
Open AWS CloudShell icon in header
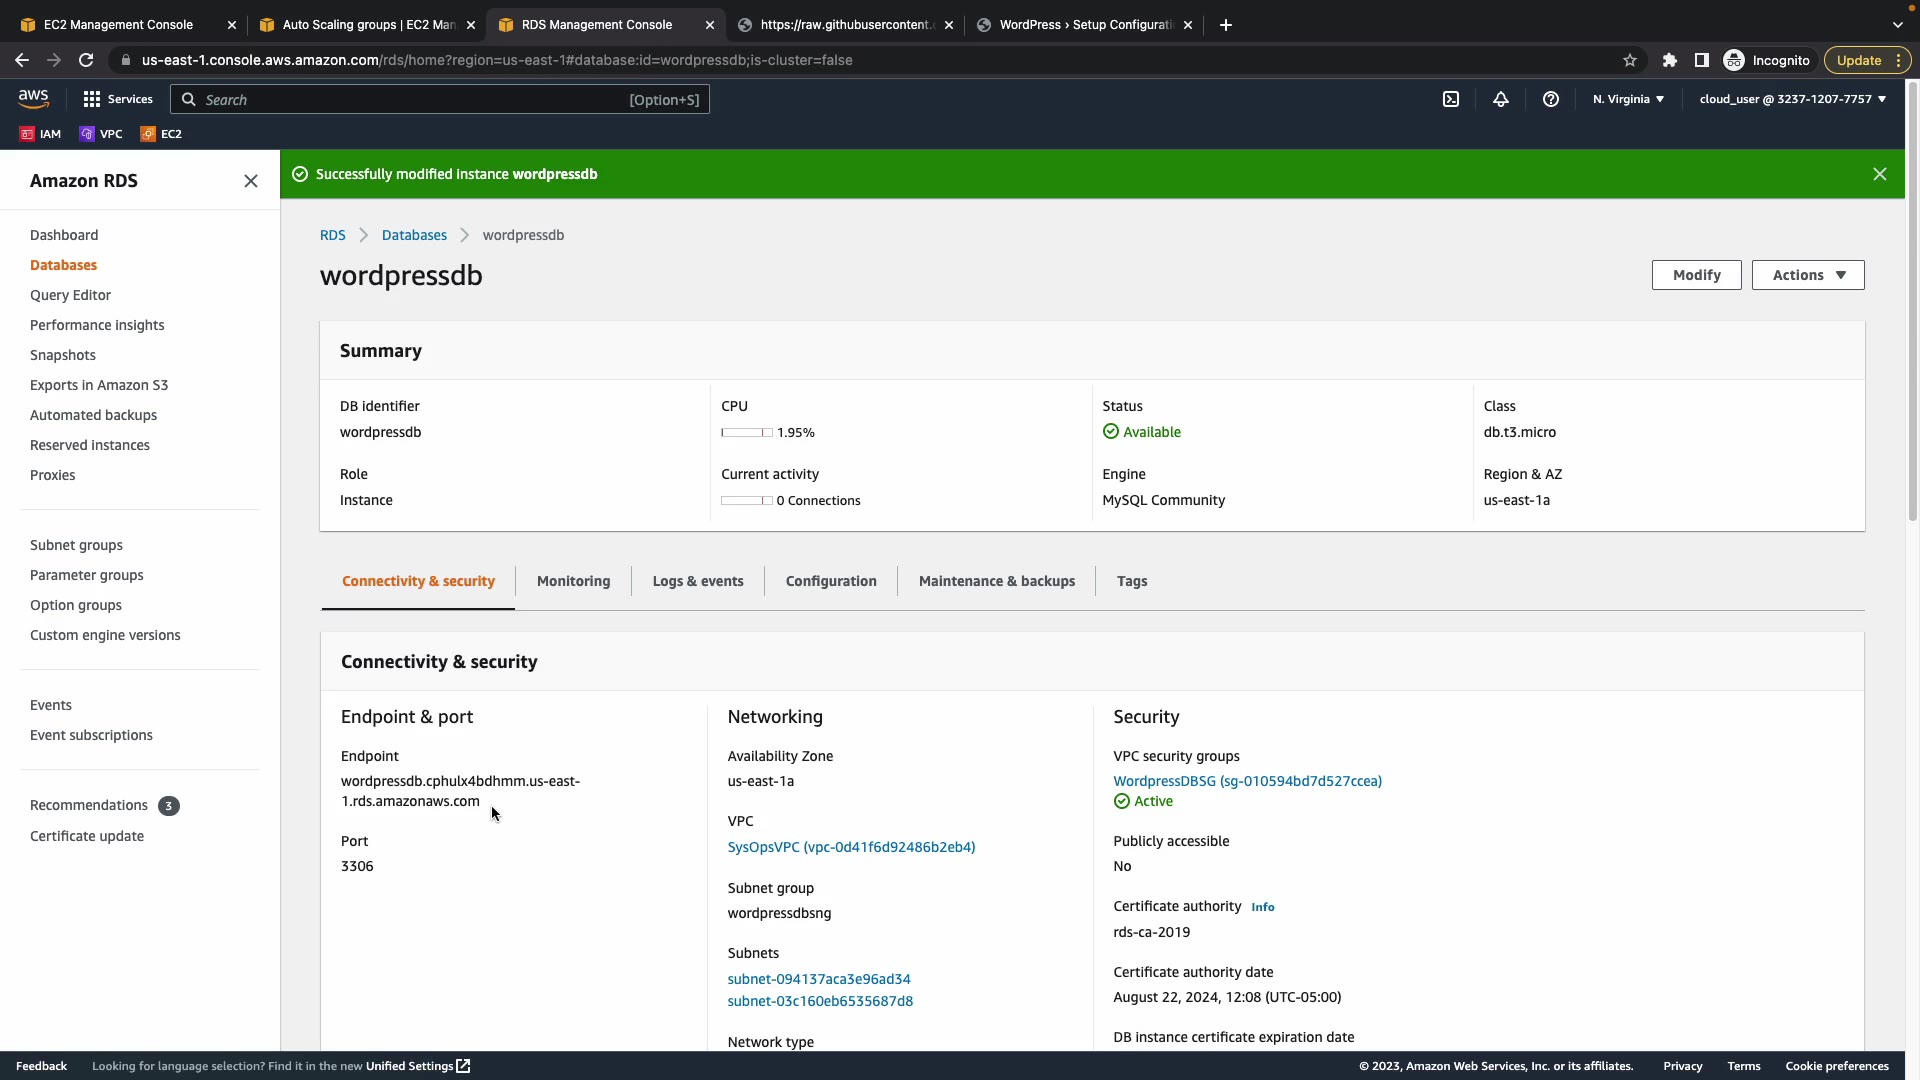(1451, 99)
